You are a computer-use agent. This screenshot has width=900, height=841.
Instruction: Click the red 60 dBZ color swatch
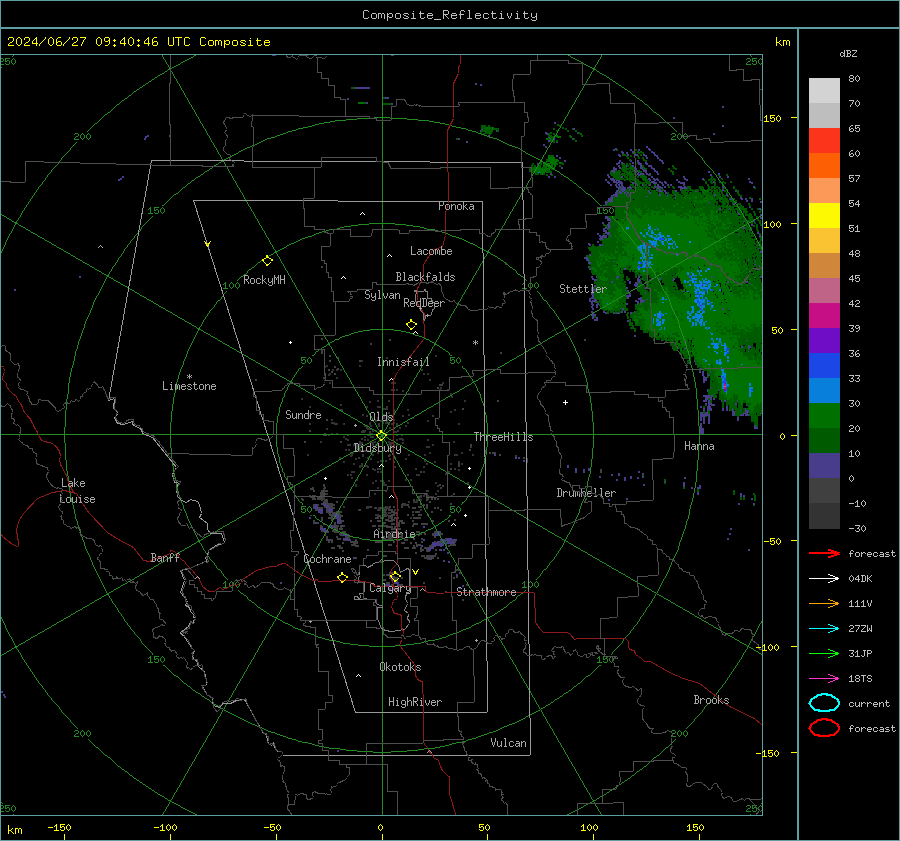click(x=824, y=140)
